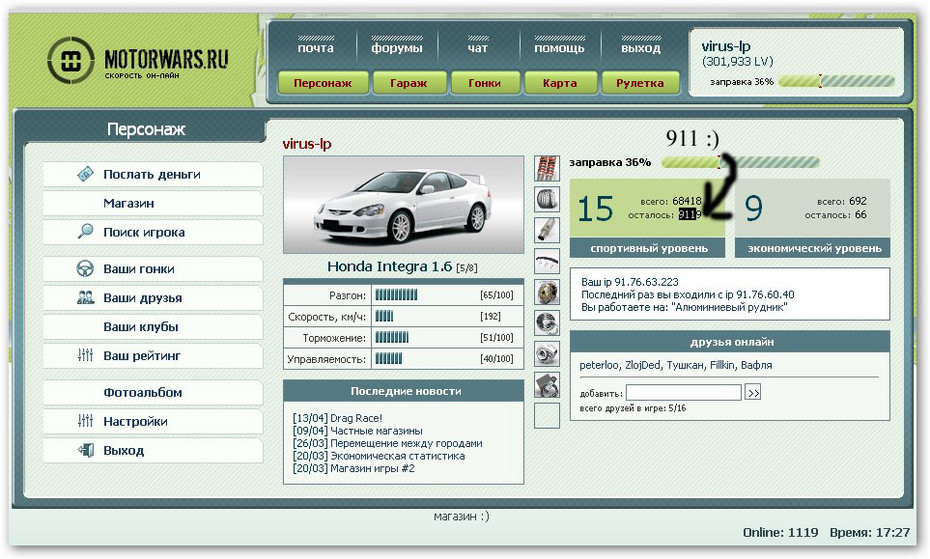Click the Honda Integra car image
This screenshot has height=559, width=930.
tap(403, 205)
